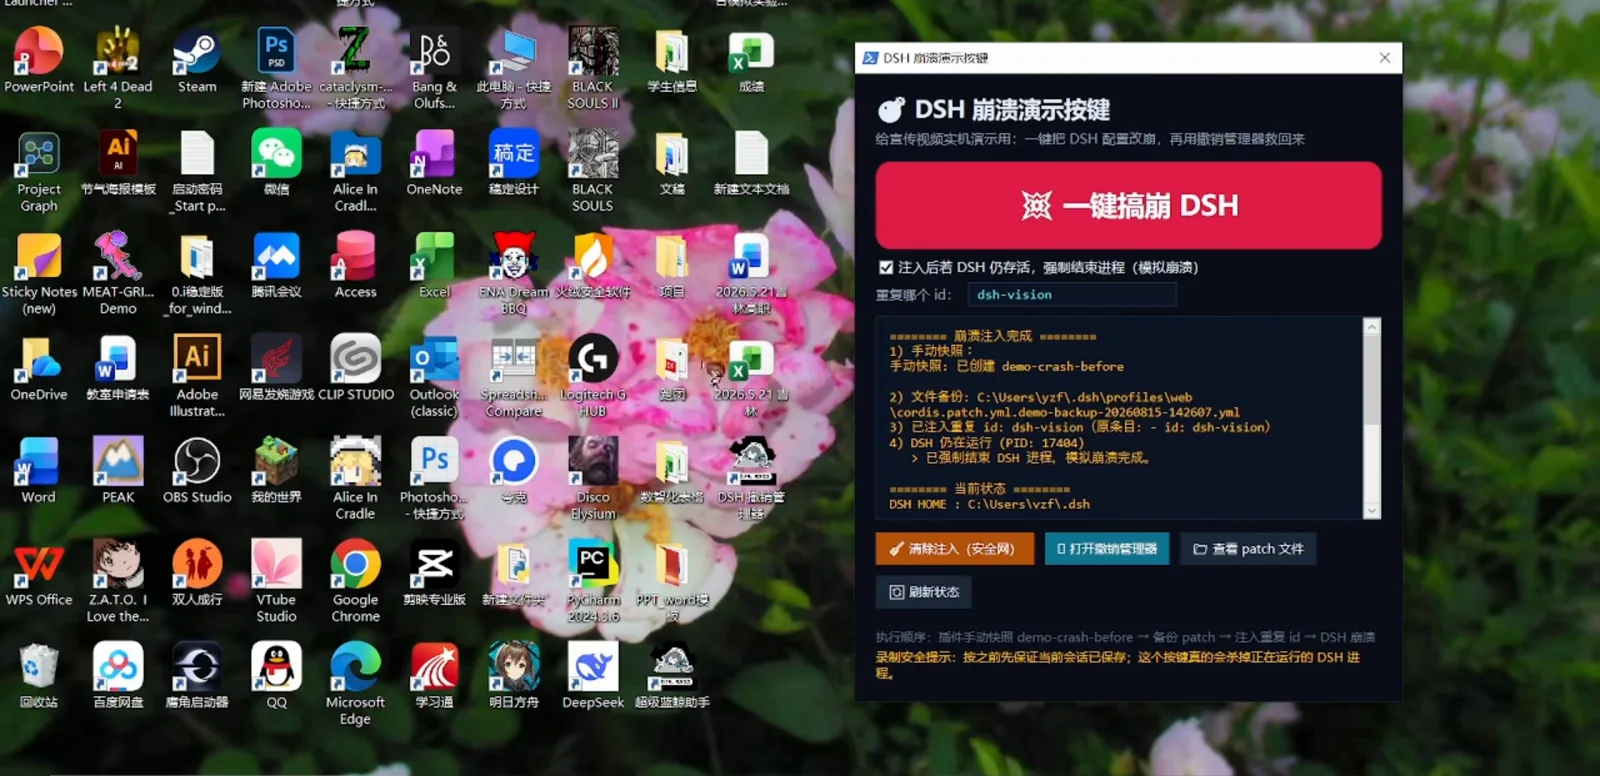Launch VTube Studio shortcut
Viewport: 1600px width, 776px height.
[276, 581]
